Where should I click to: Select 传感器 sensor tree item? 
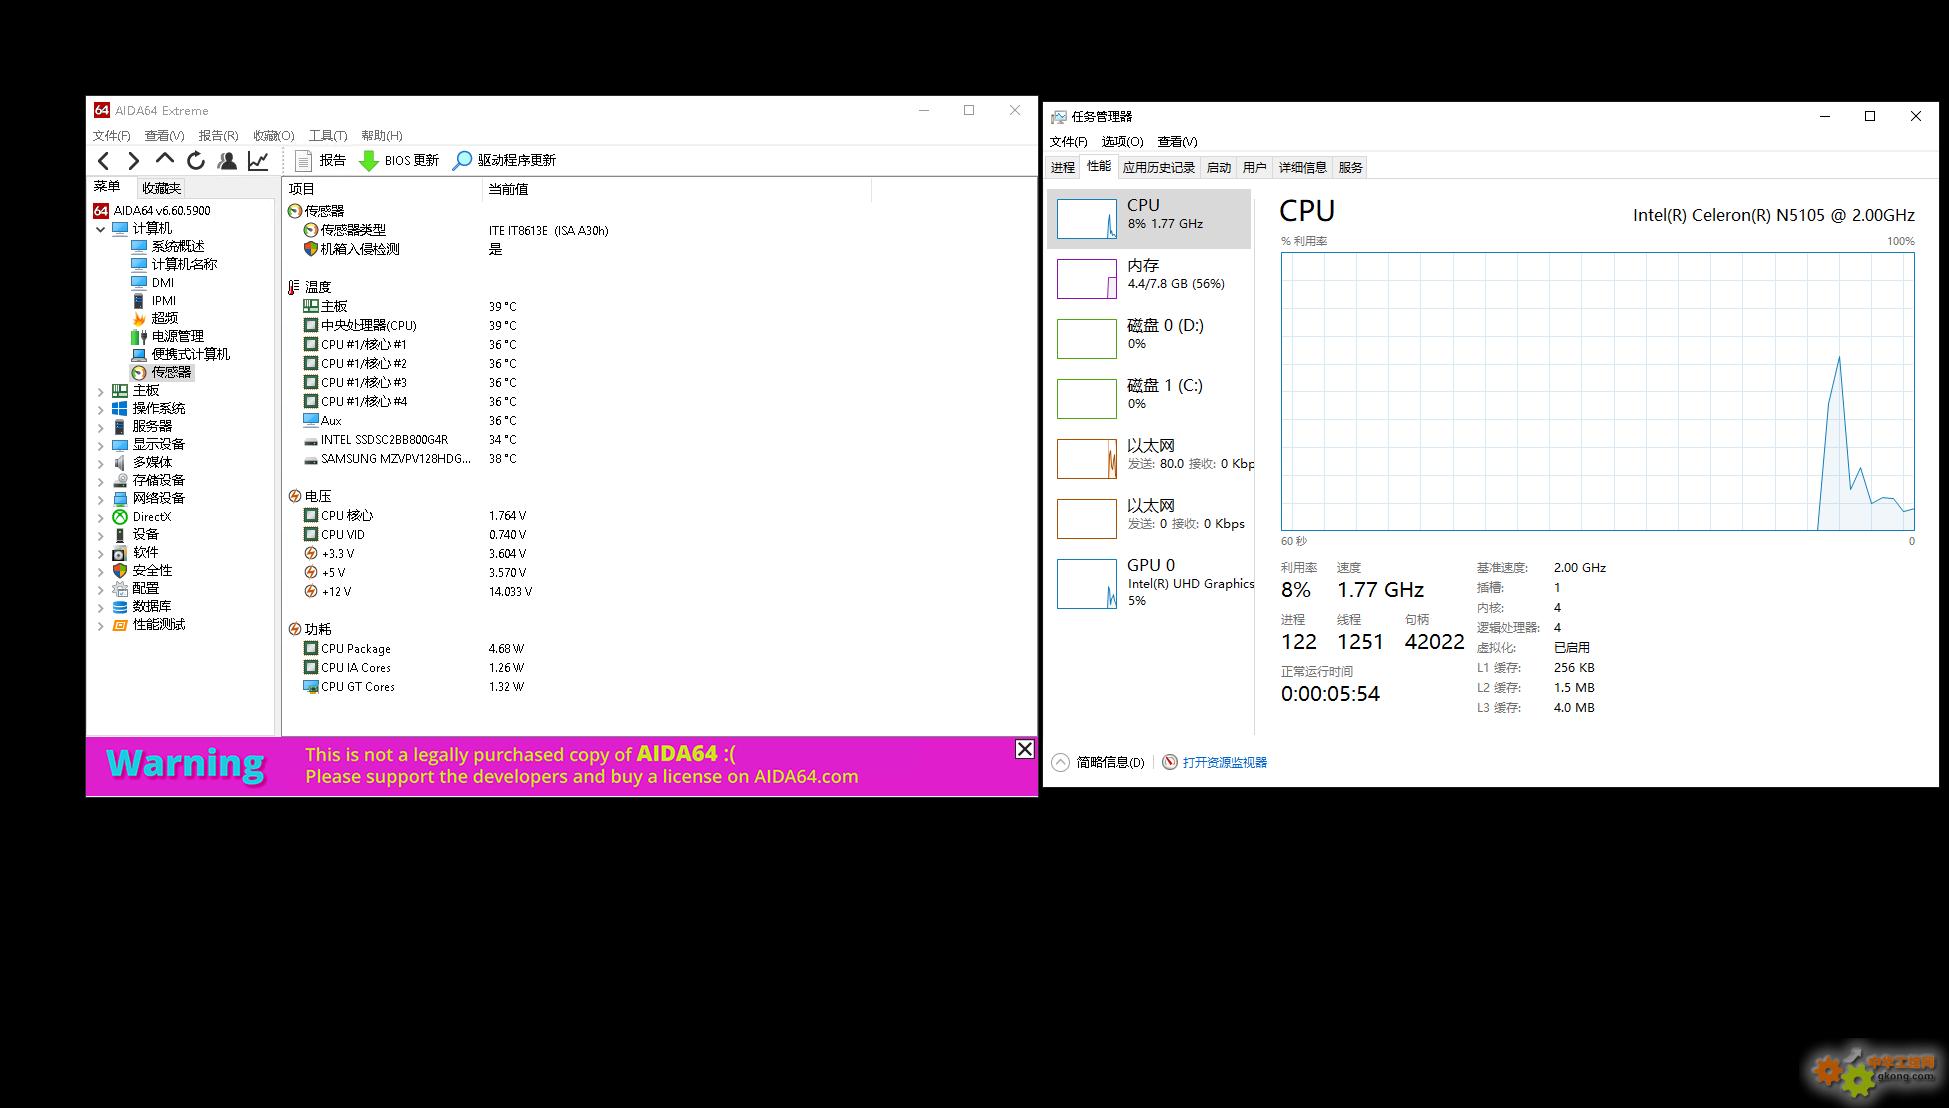(161, 372)
